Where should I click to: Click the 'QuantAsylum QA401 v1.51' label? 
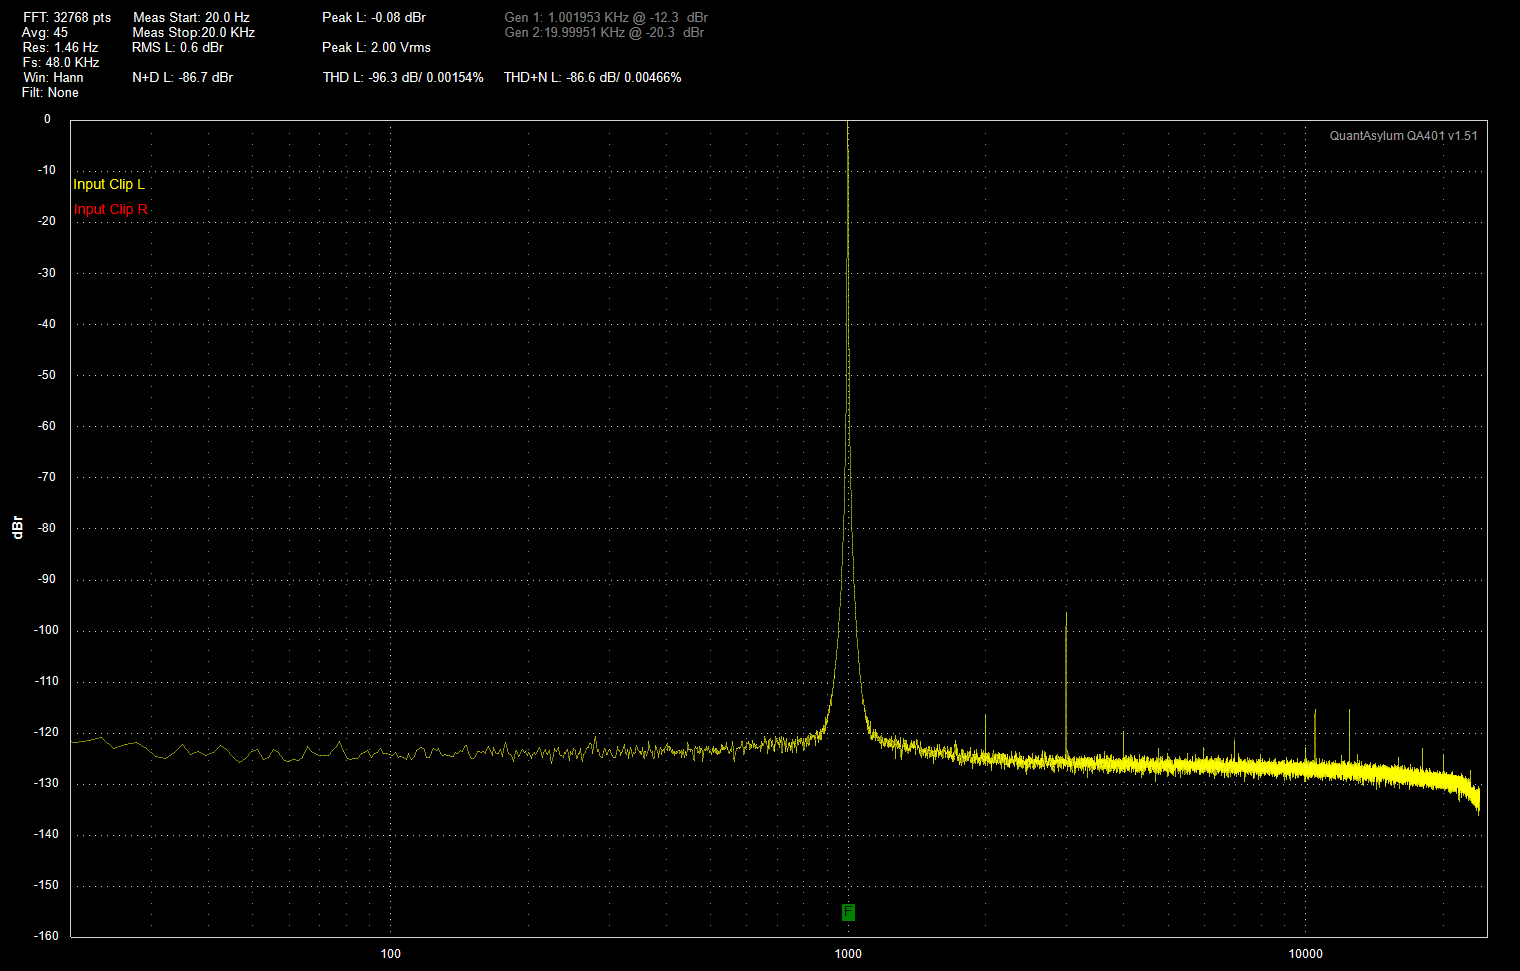[1403, 136]
